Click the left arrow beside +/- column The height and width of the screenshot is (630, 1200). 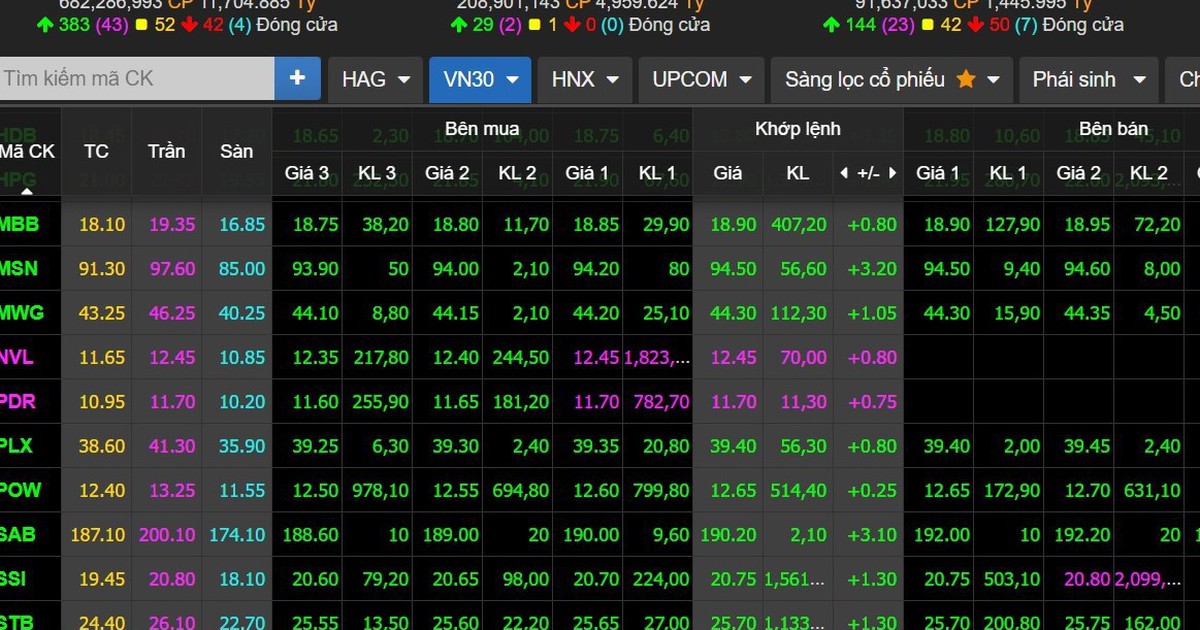tap(843, 173)
